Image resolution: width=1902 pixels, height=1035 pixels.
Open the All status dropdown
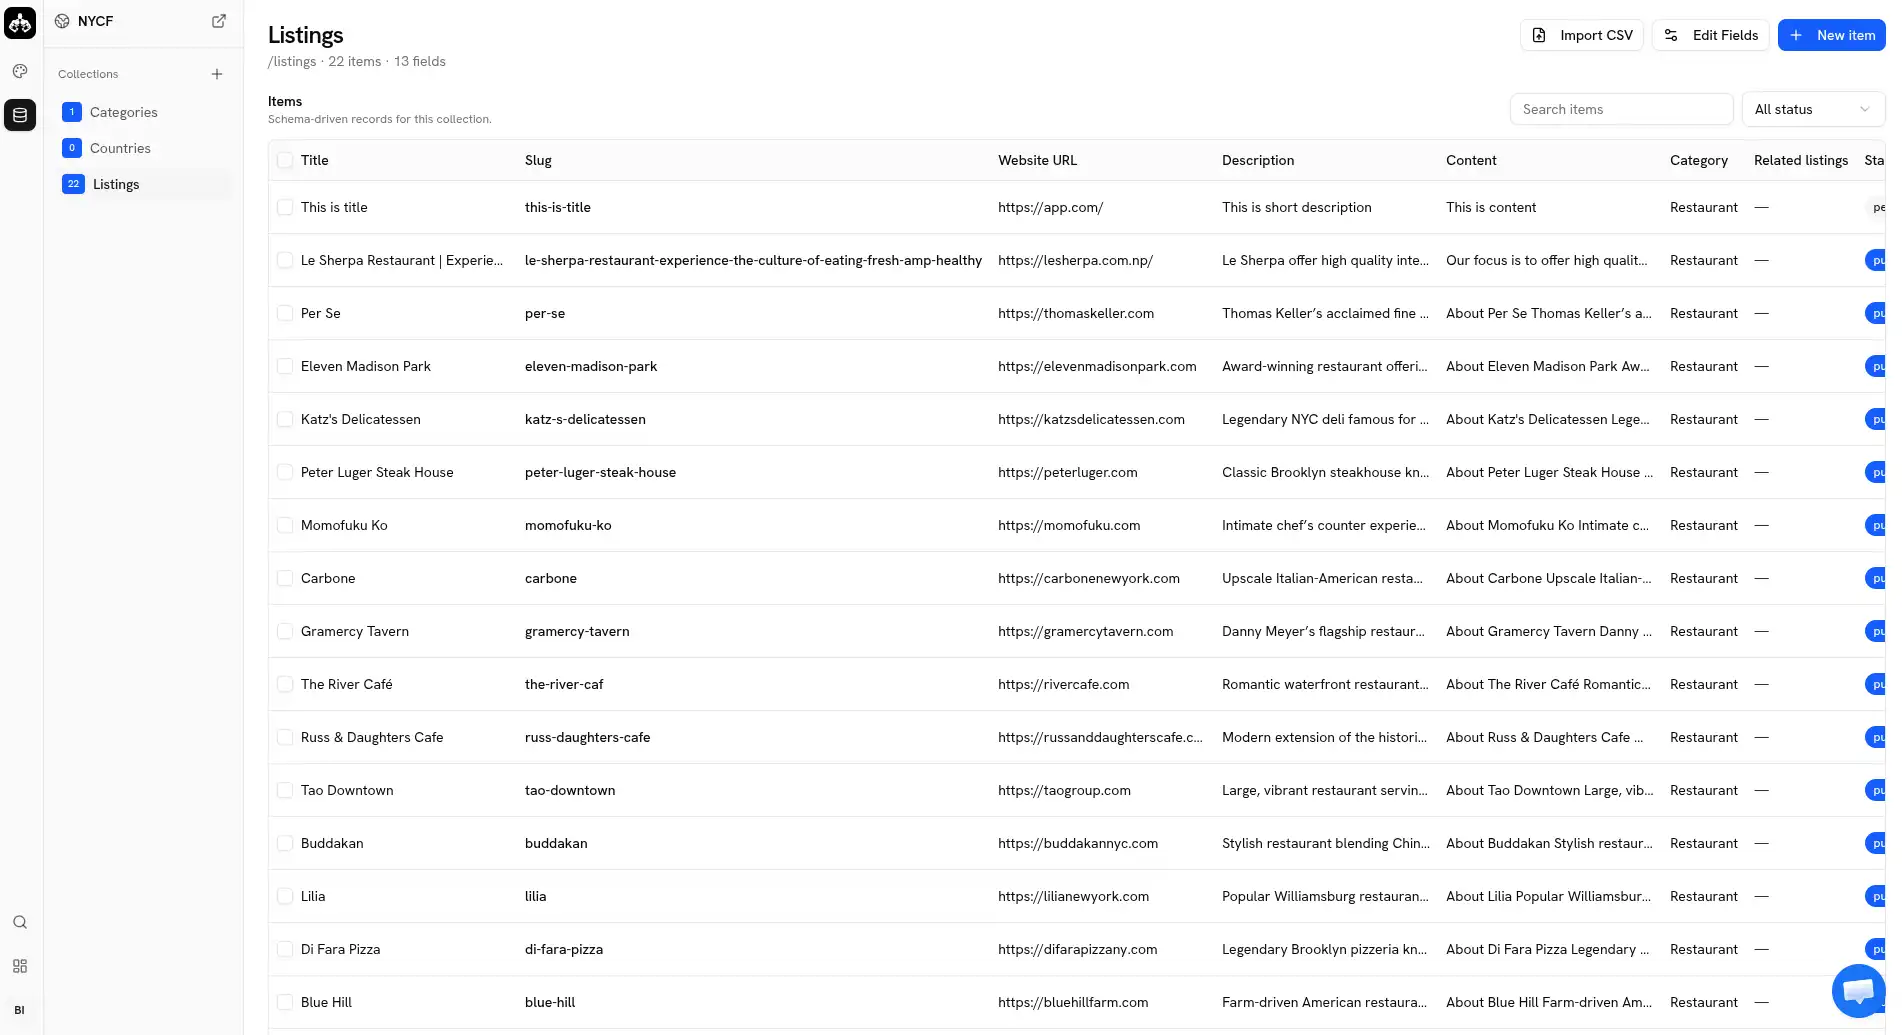1813,109
